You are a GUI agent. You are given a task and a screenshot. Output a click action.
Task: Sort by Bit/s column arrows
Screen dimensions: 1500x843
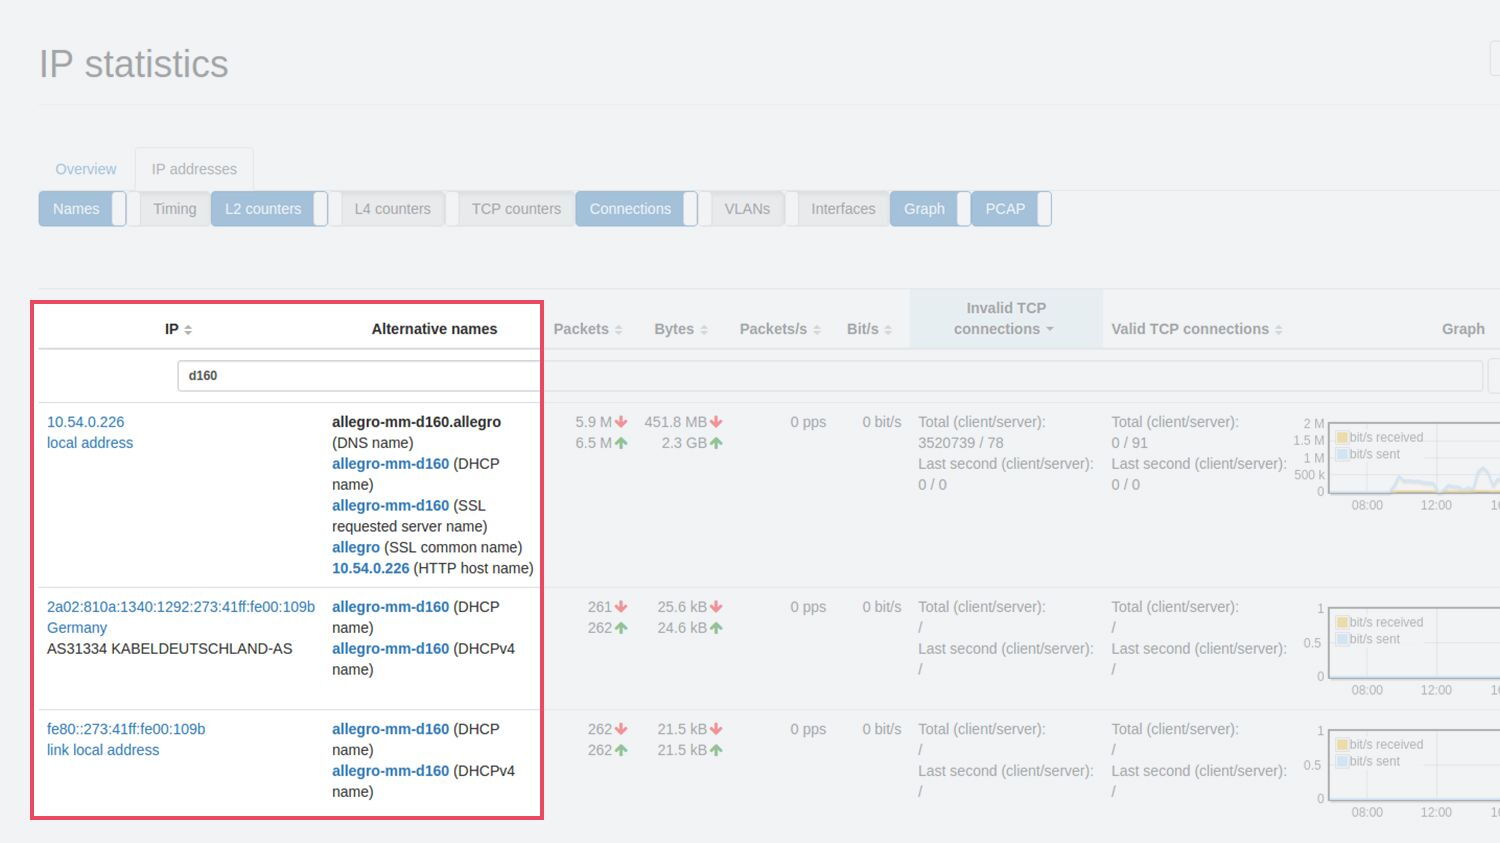tap(888, 330)
